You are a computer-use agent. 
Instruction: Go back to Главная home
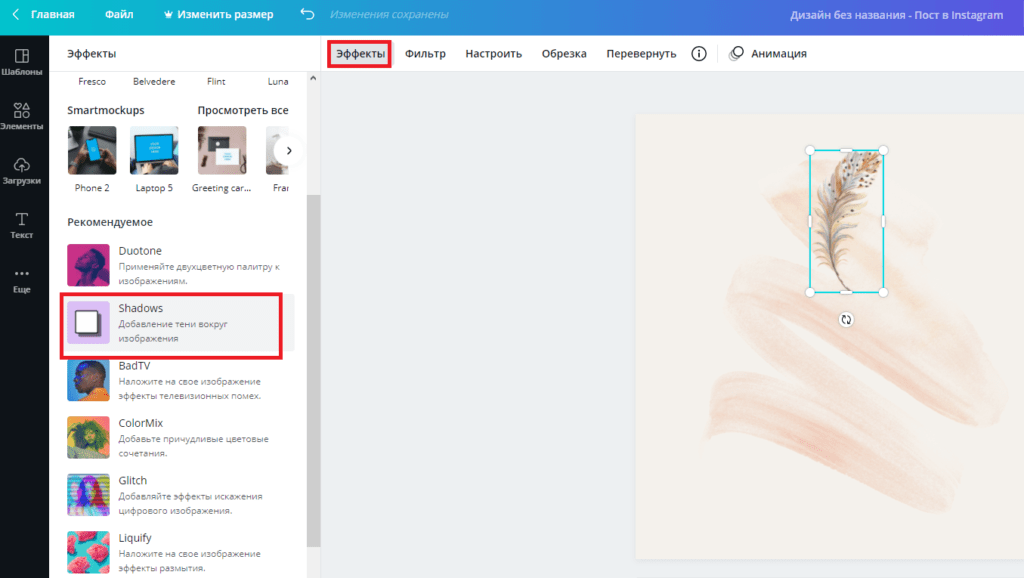click(x=44, y=15)
